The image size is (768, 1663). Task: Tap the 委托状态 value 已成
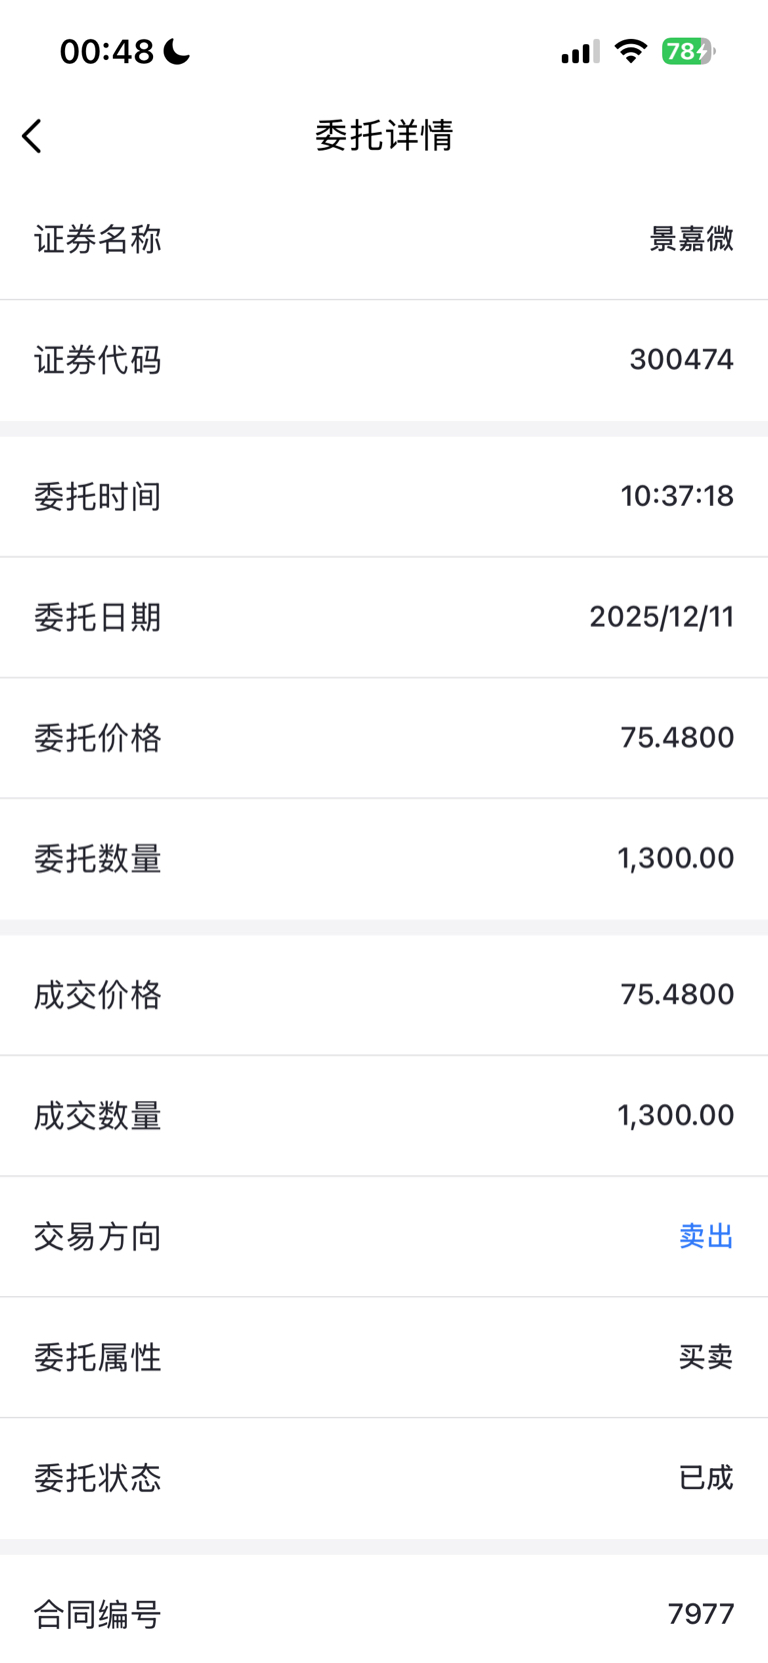coord(706,1478)
